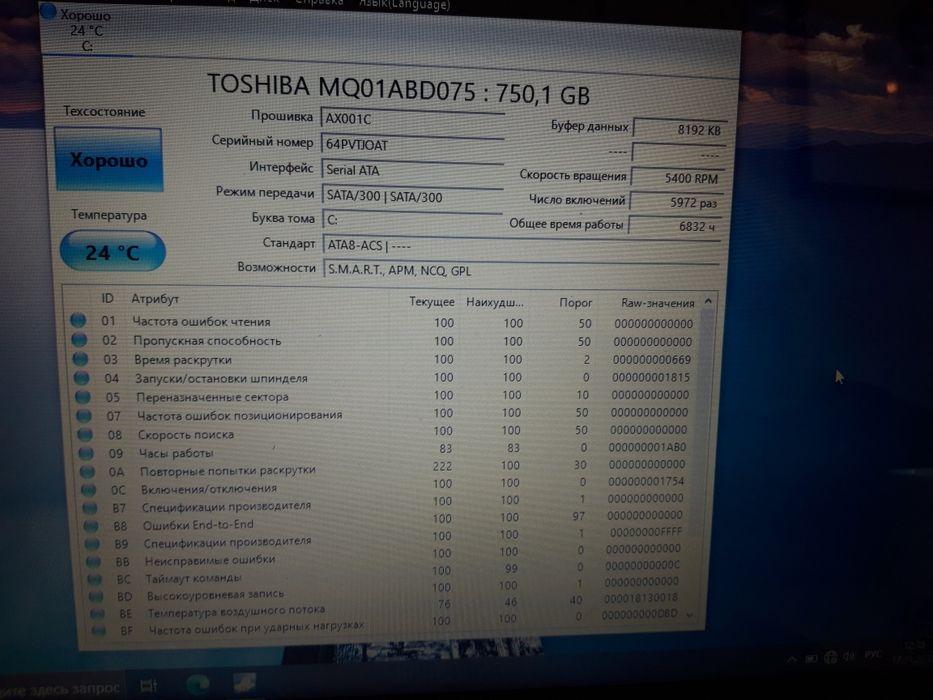Click the Атрибут column header
933x700 pixels.
(155, 299)
